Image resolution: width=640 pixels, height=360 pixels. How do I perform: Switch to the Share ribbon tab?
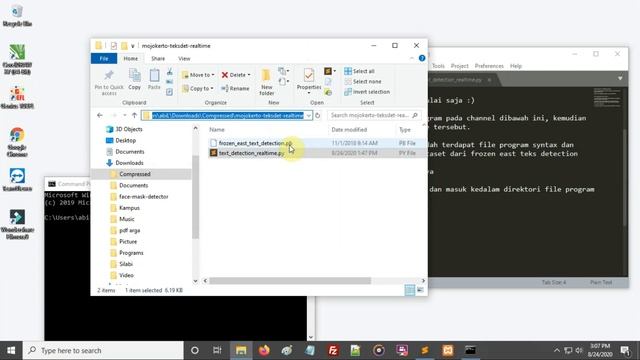pos(158,58)
